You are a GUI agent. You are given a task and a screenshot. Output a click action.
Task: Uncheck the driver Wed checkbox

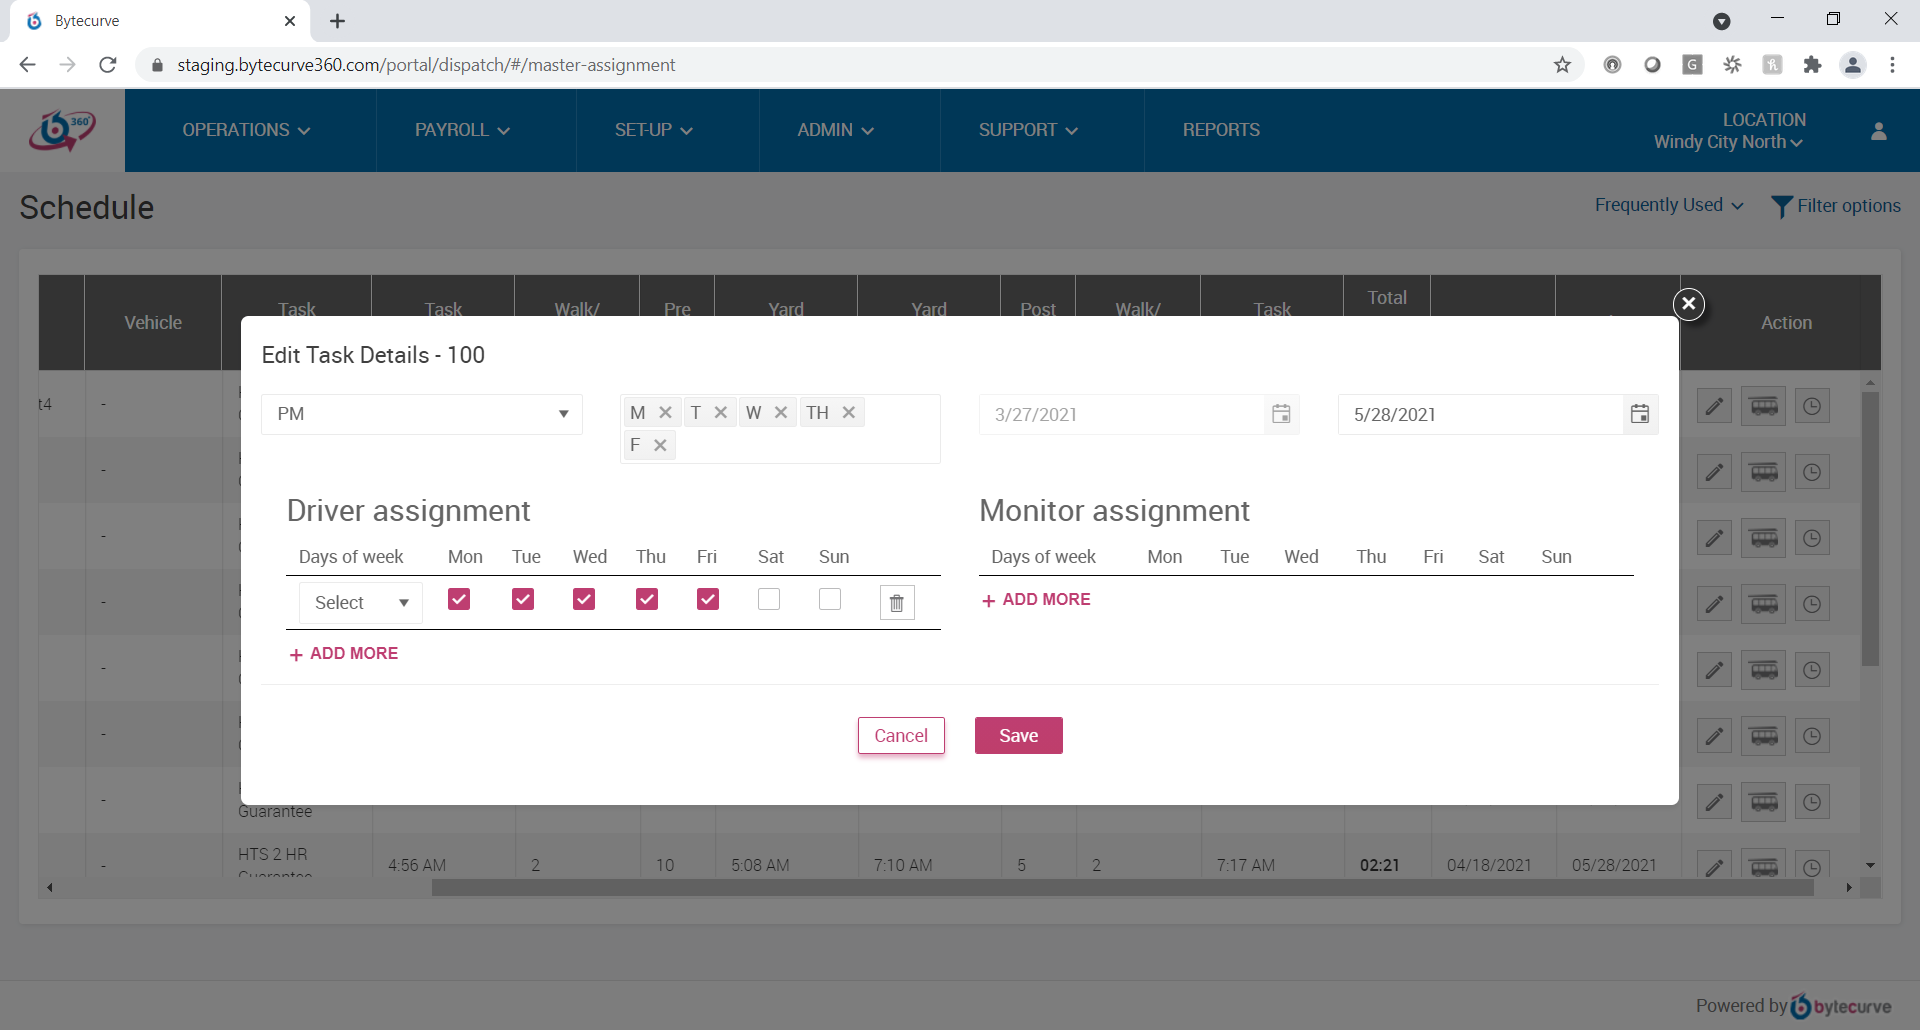click(x=584, y=599)
